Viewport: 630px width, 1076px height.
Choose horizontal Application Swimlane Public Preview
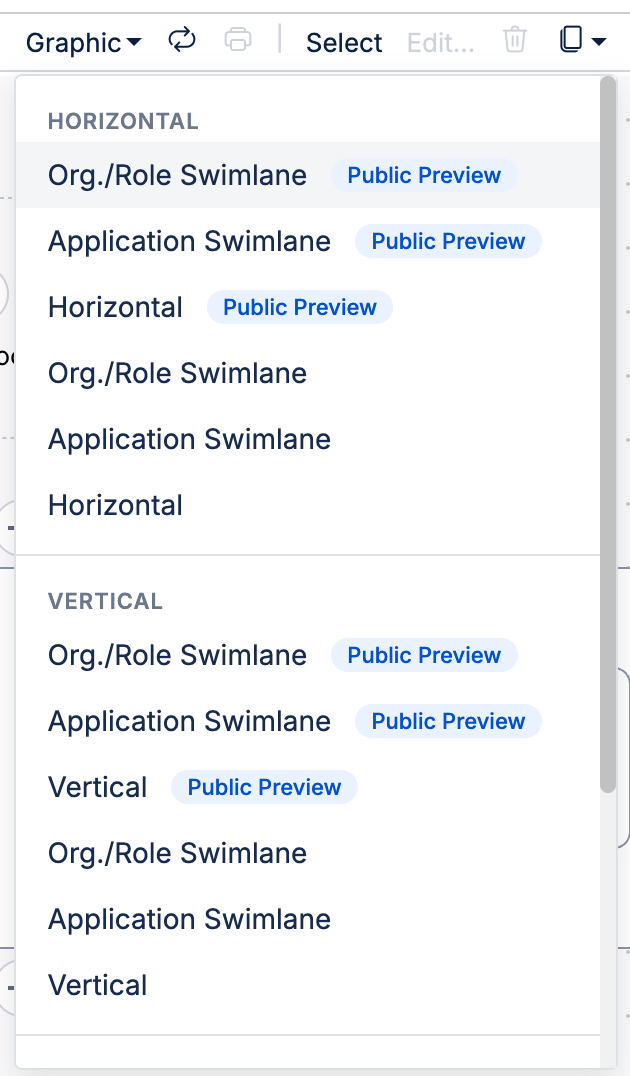click(307, 241)
